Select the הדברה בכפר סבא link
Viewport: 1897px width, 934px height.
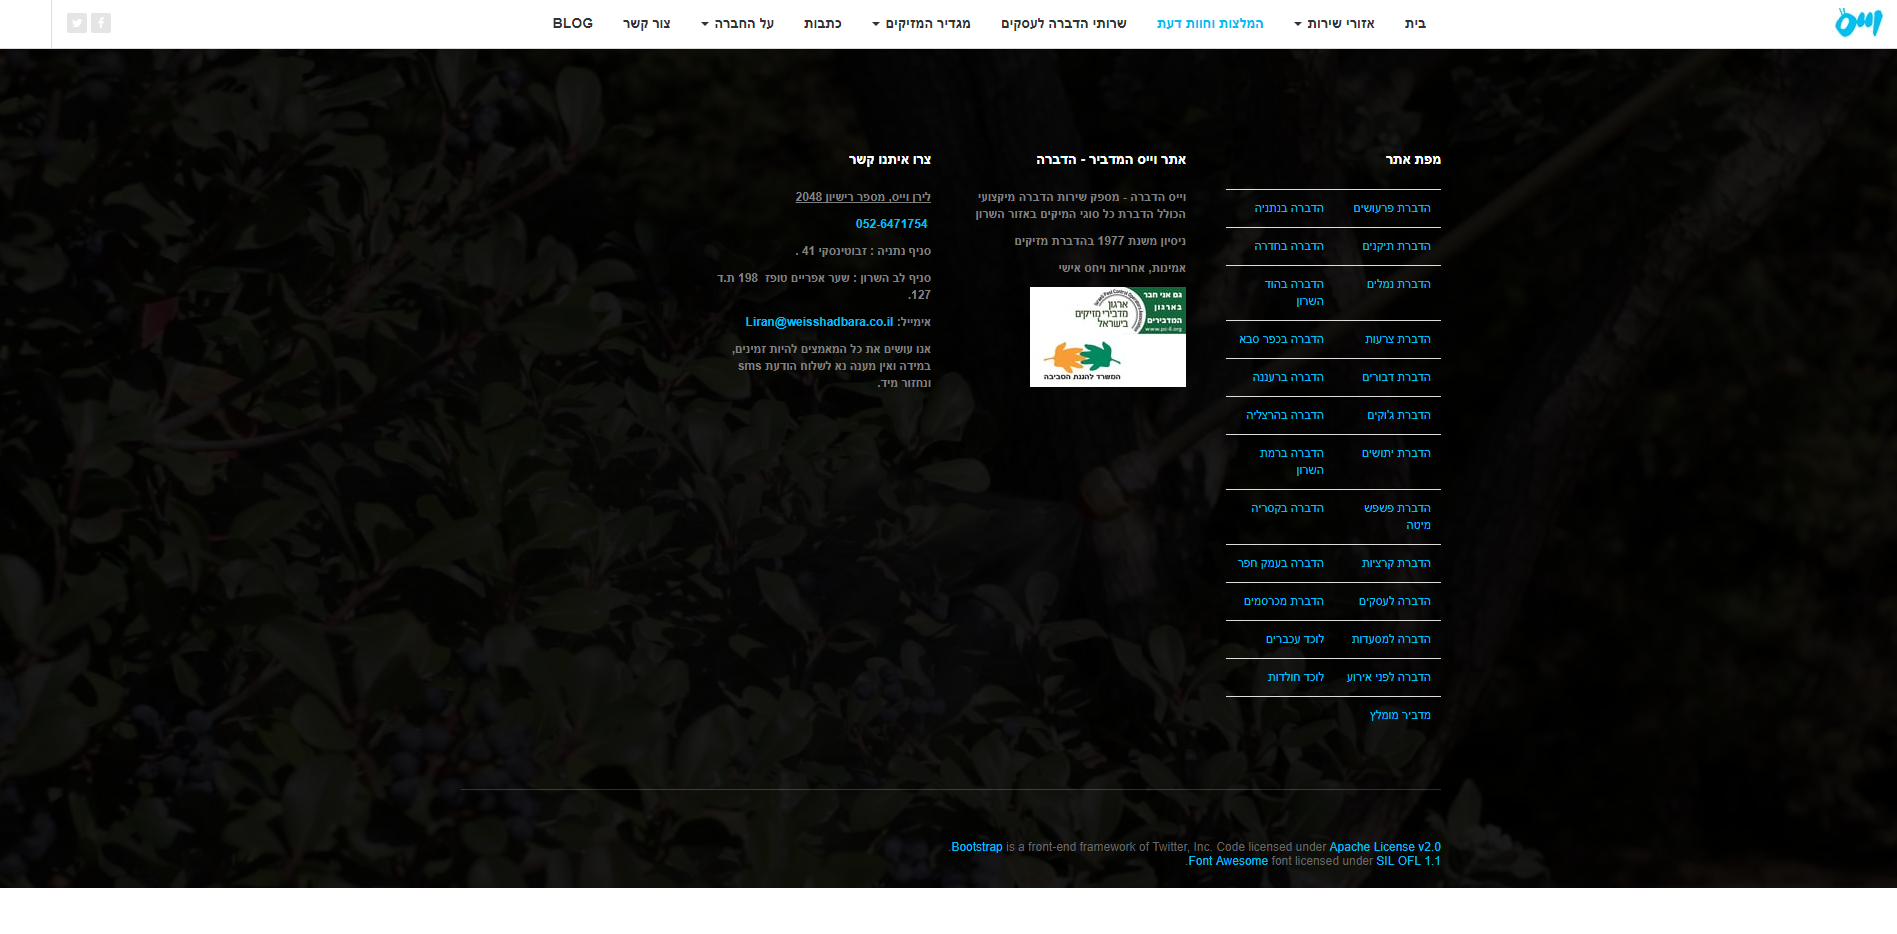click(1281, 339)
